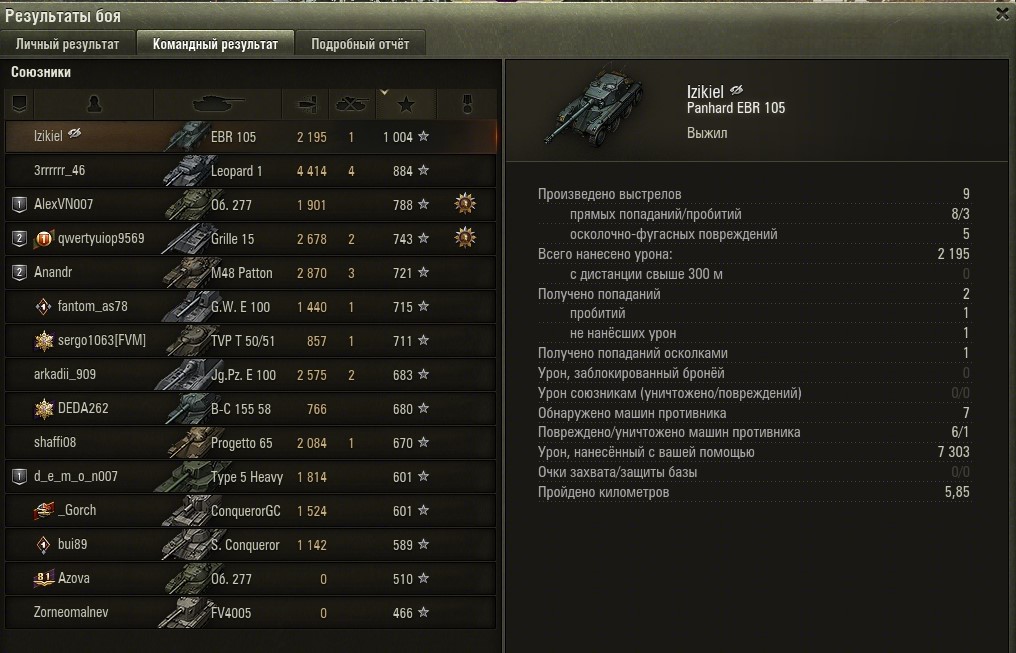Click sergo1063[FVM] player badge icon
The image size is (1016, 653).
tap(43, 340)
